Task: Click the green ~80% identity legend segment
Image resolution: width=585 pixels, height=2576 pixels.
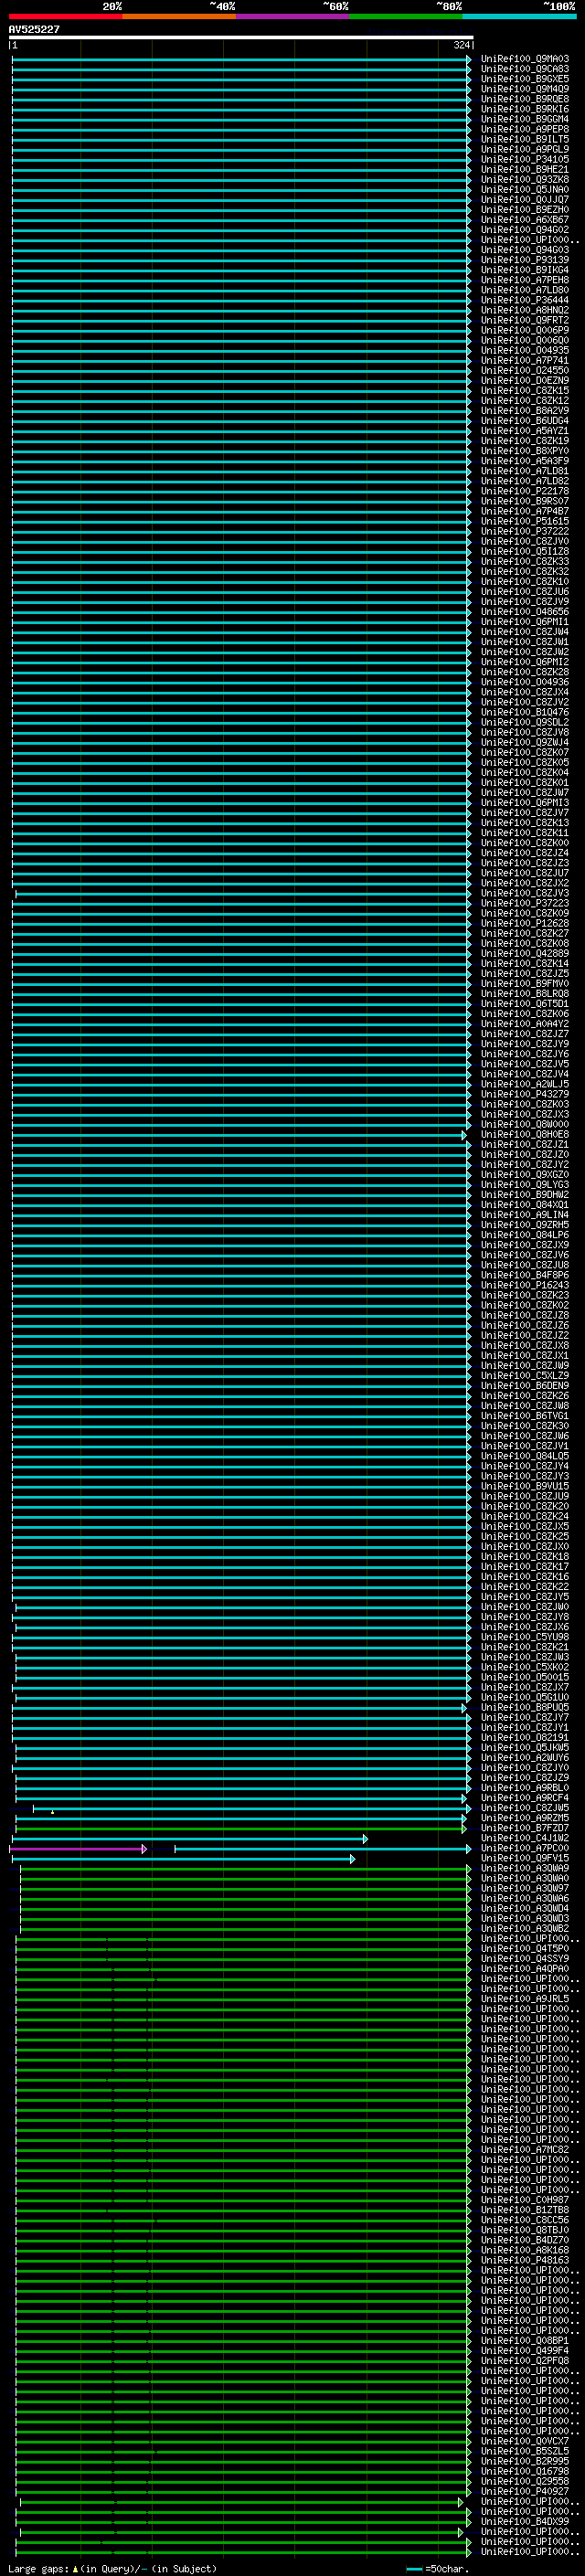Action: pos(406,16)
